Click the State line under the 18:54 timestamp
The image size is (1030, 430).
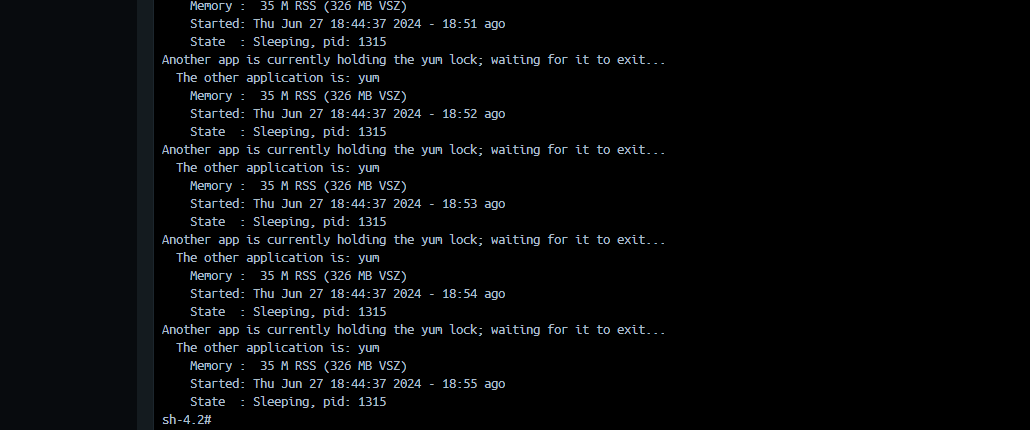[288, 312]
